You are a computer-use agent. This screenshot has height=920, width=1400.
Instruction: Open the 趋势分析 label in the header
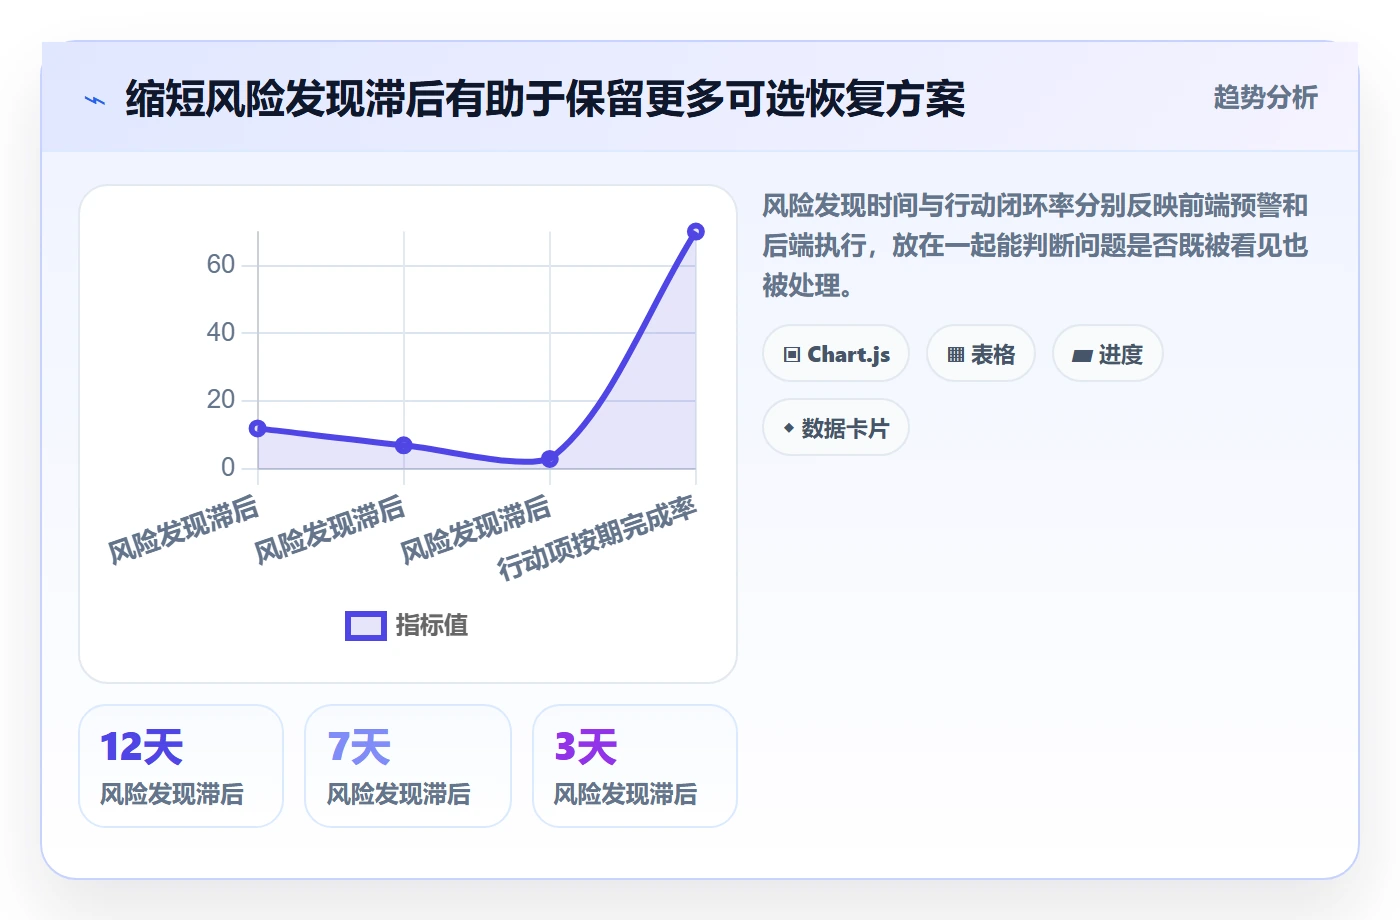tap(1265, 97)
